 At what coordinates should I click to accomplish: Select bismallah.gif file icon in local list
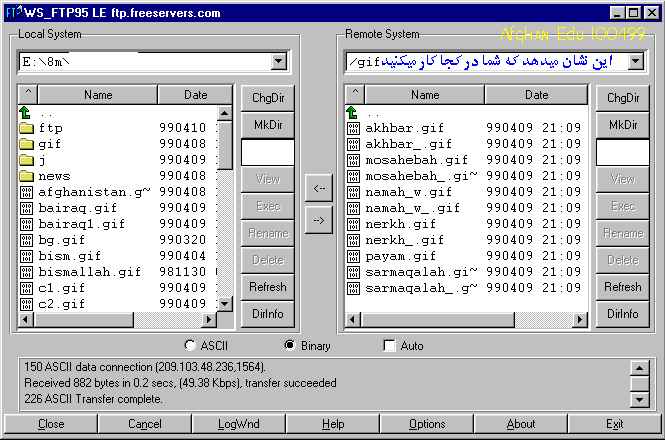tap(27, 272)
